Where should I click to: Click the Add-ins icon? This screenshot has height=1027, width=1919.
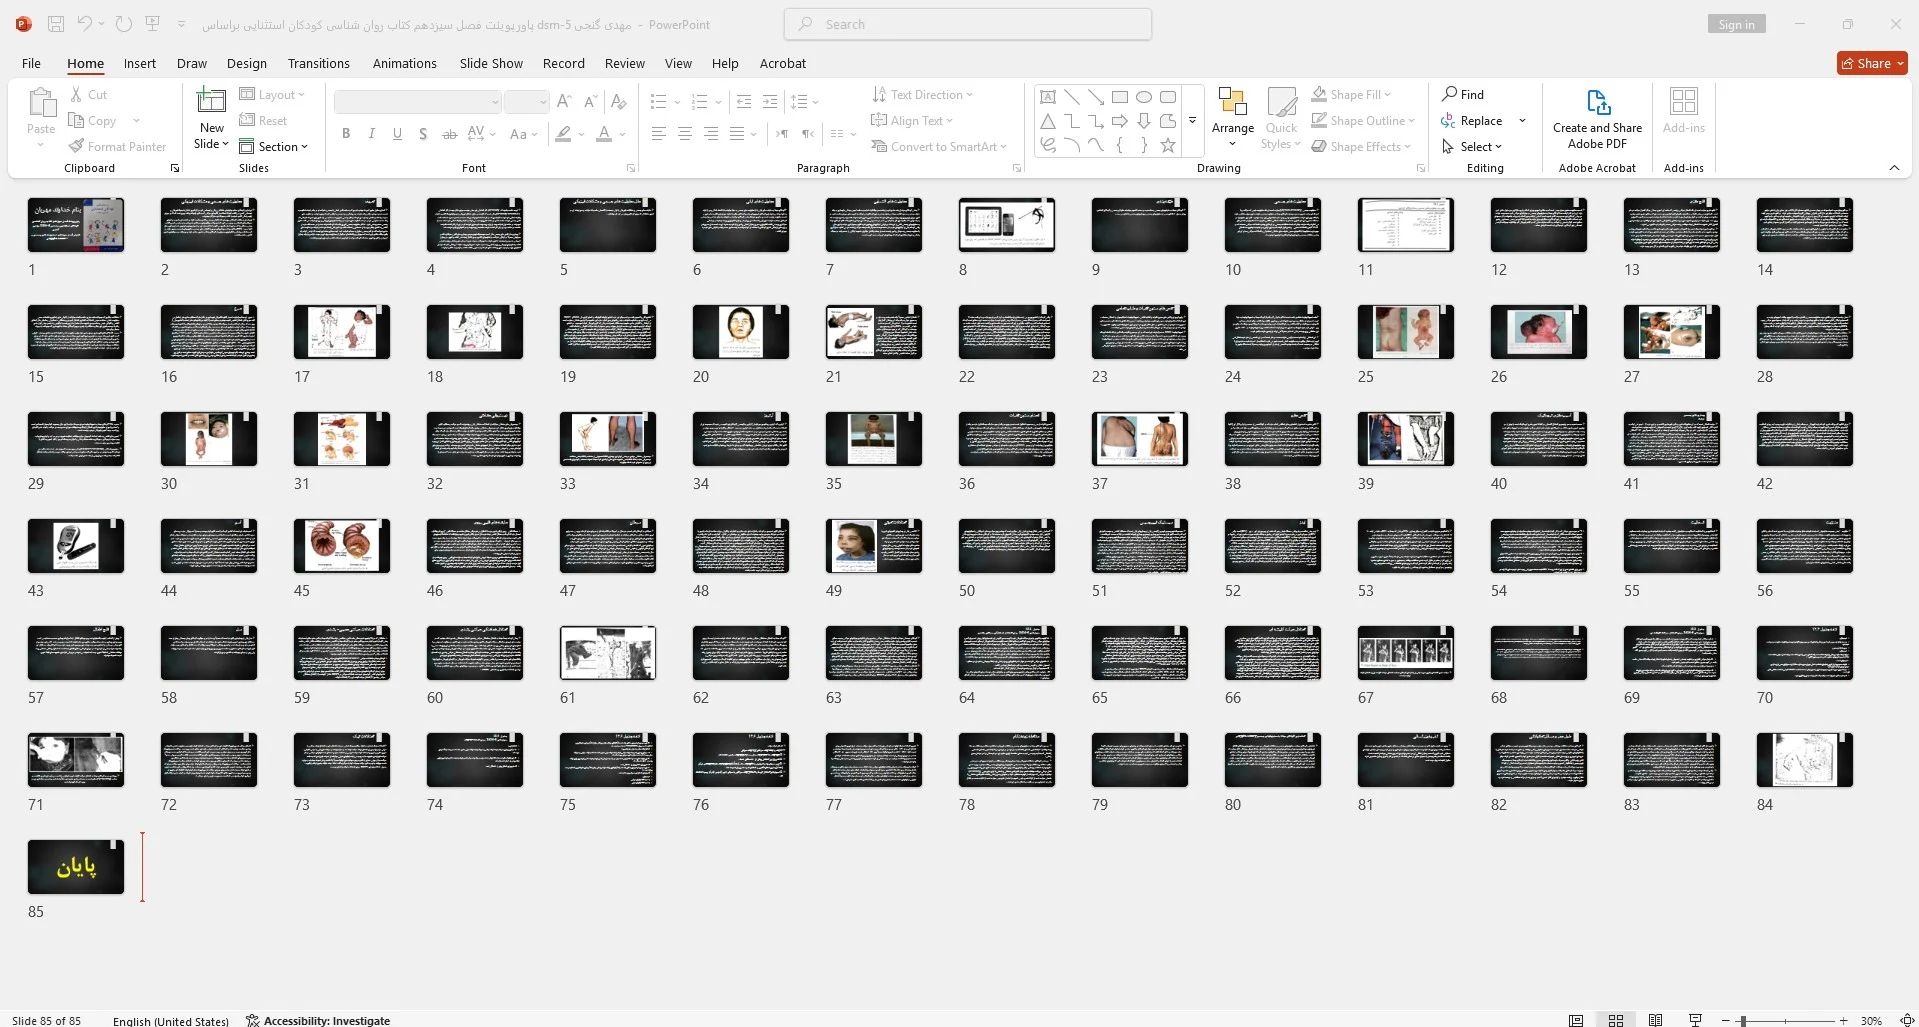1684,112
